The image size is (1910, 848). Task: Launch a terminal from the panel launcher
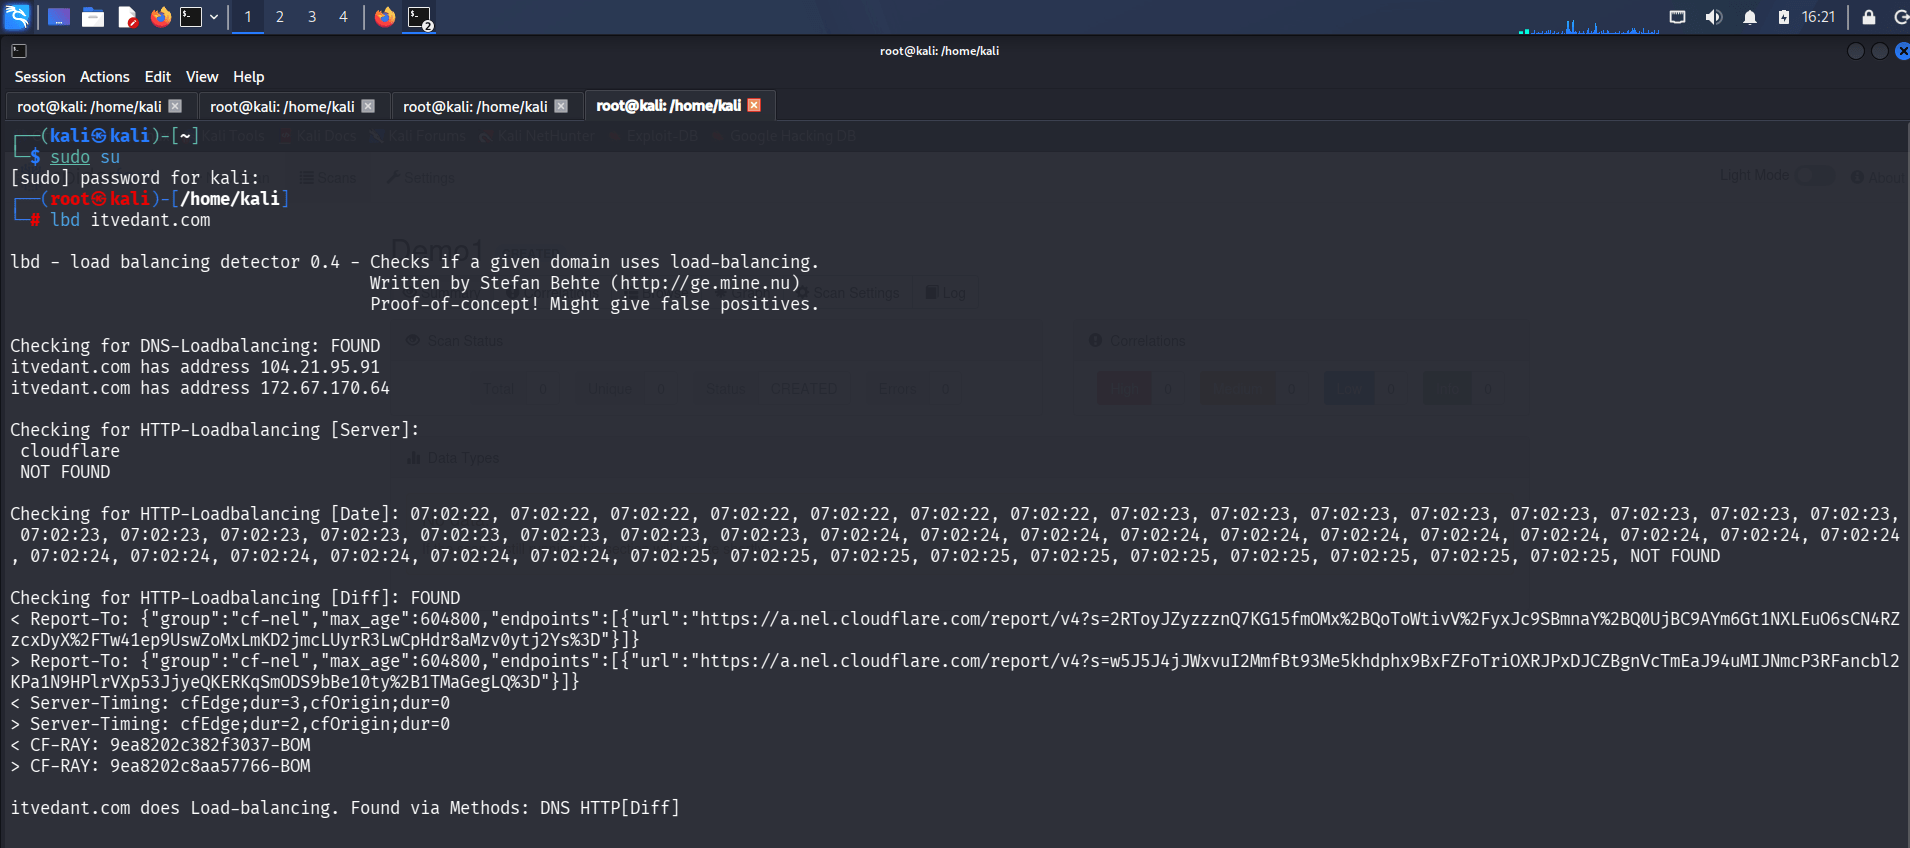pyautogui.click(x=191, y=17)
